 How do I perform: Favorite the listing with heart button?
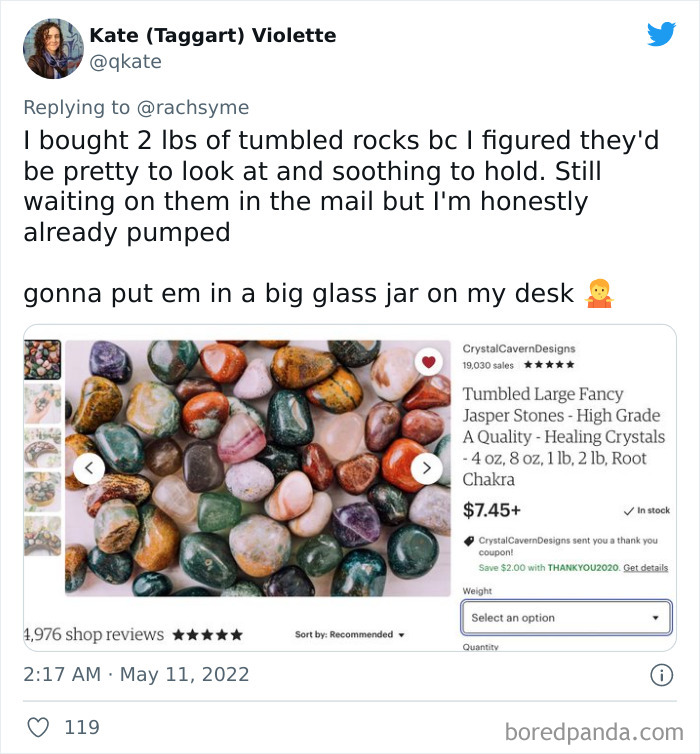(429, 363)
